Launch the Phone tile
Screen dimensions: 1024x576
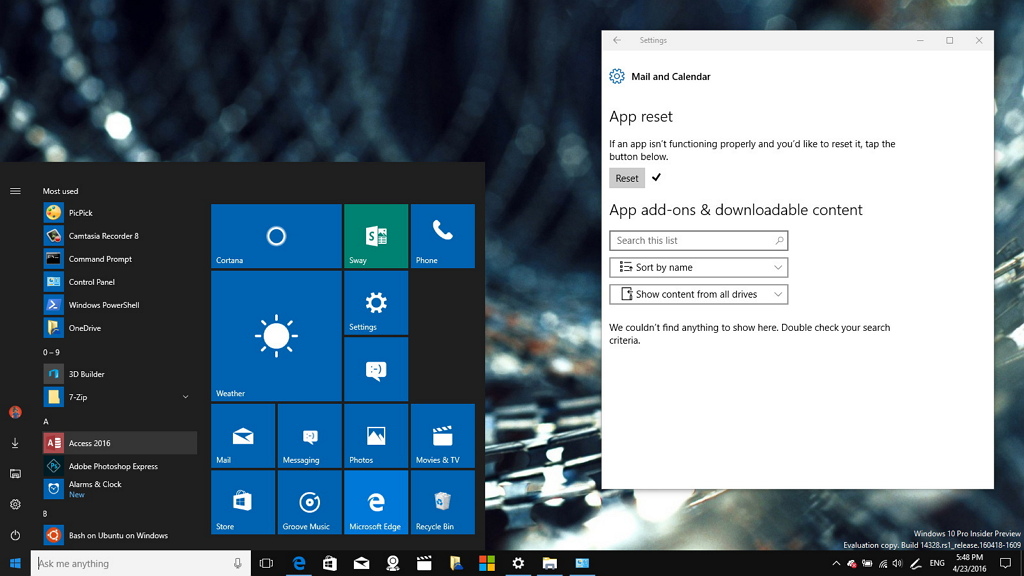point(443,236)
